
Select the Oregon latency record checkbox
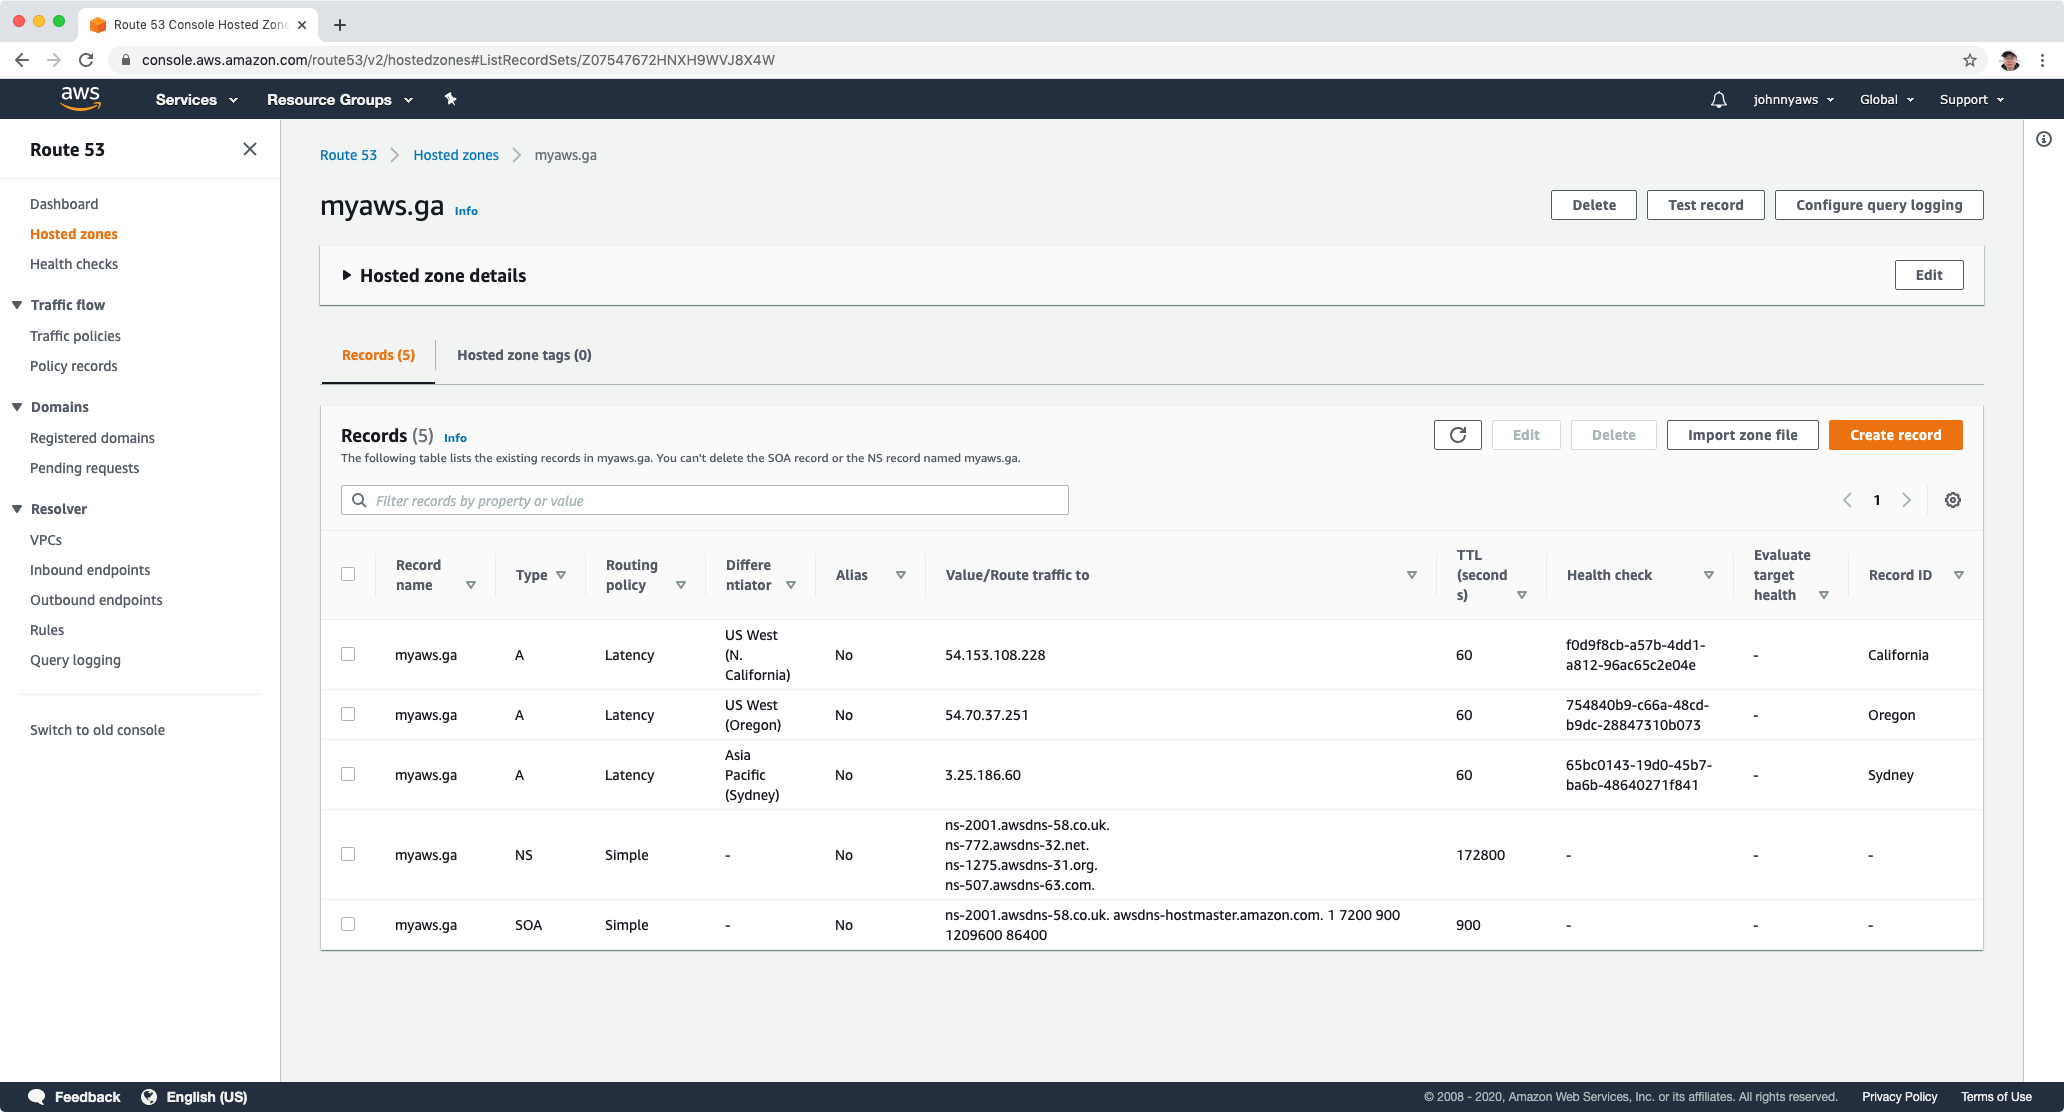[x=348, y=714]
